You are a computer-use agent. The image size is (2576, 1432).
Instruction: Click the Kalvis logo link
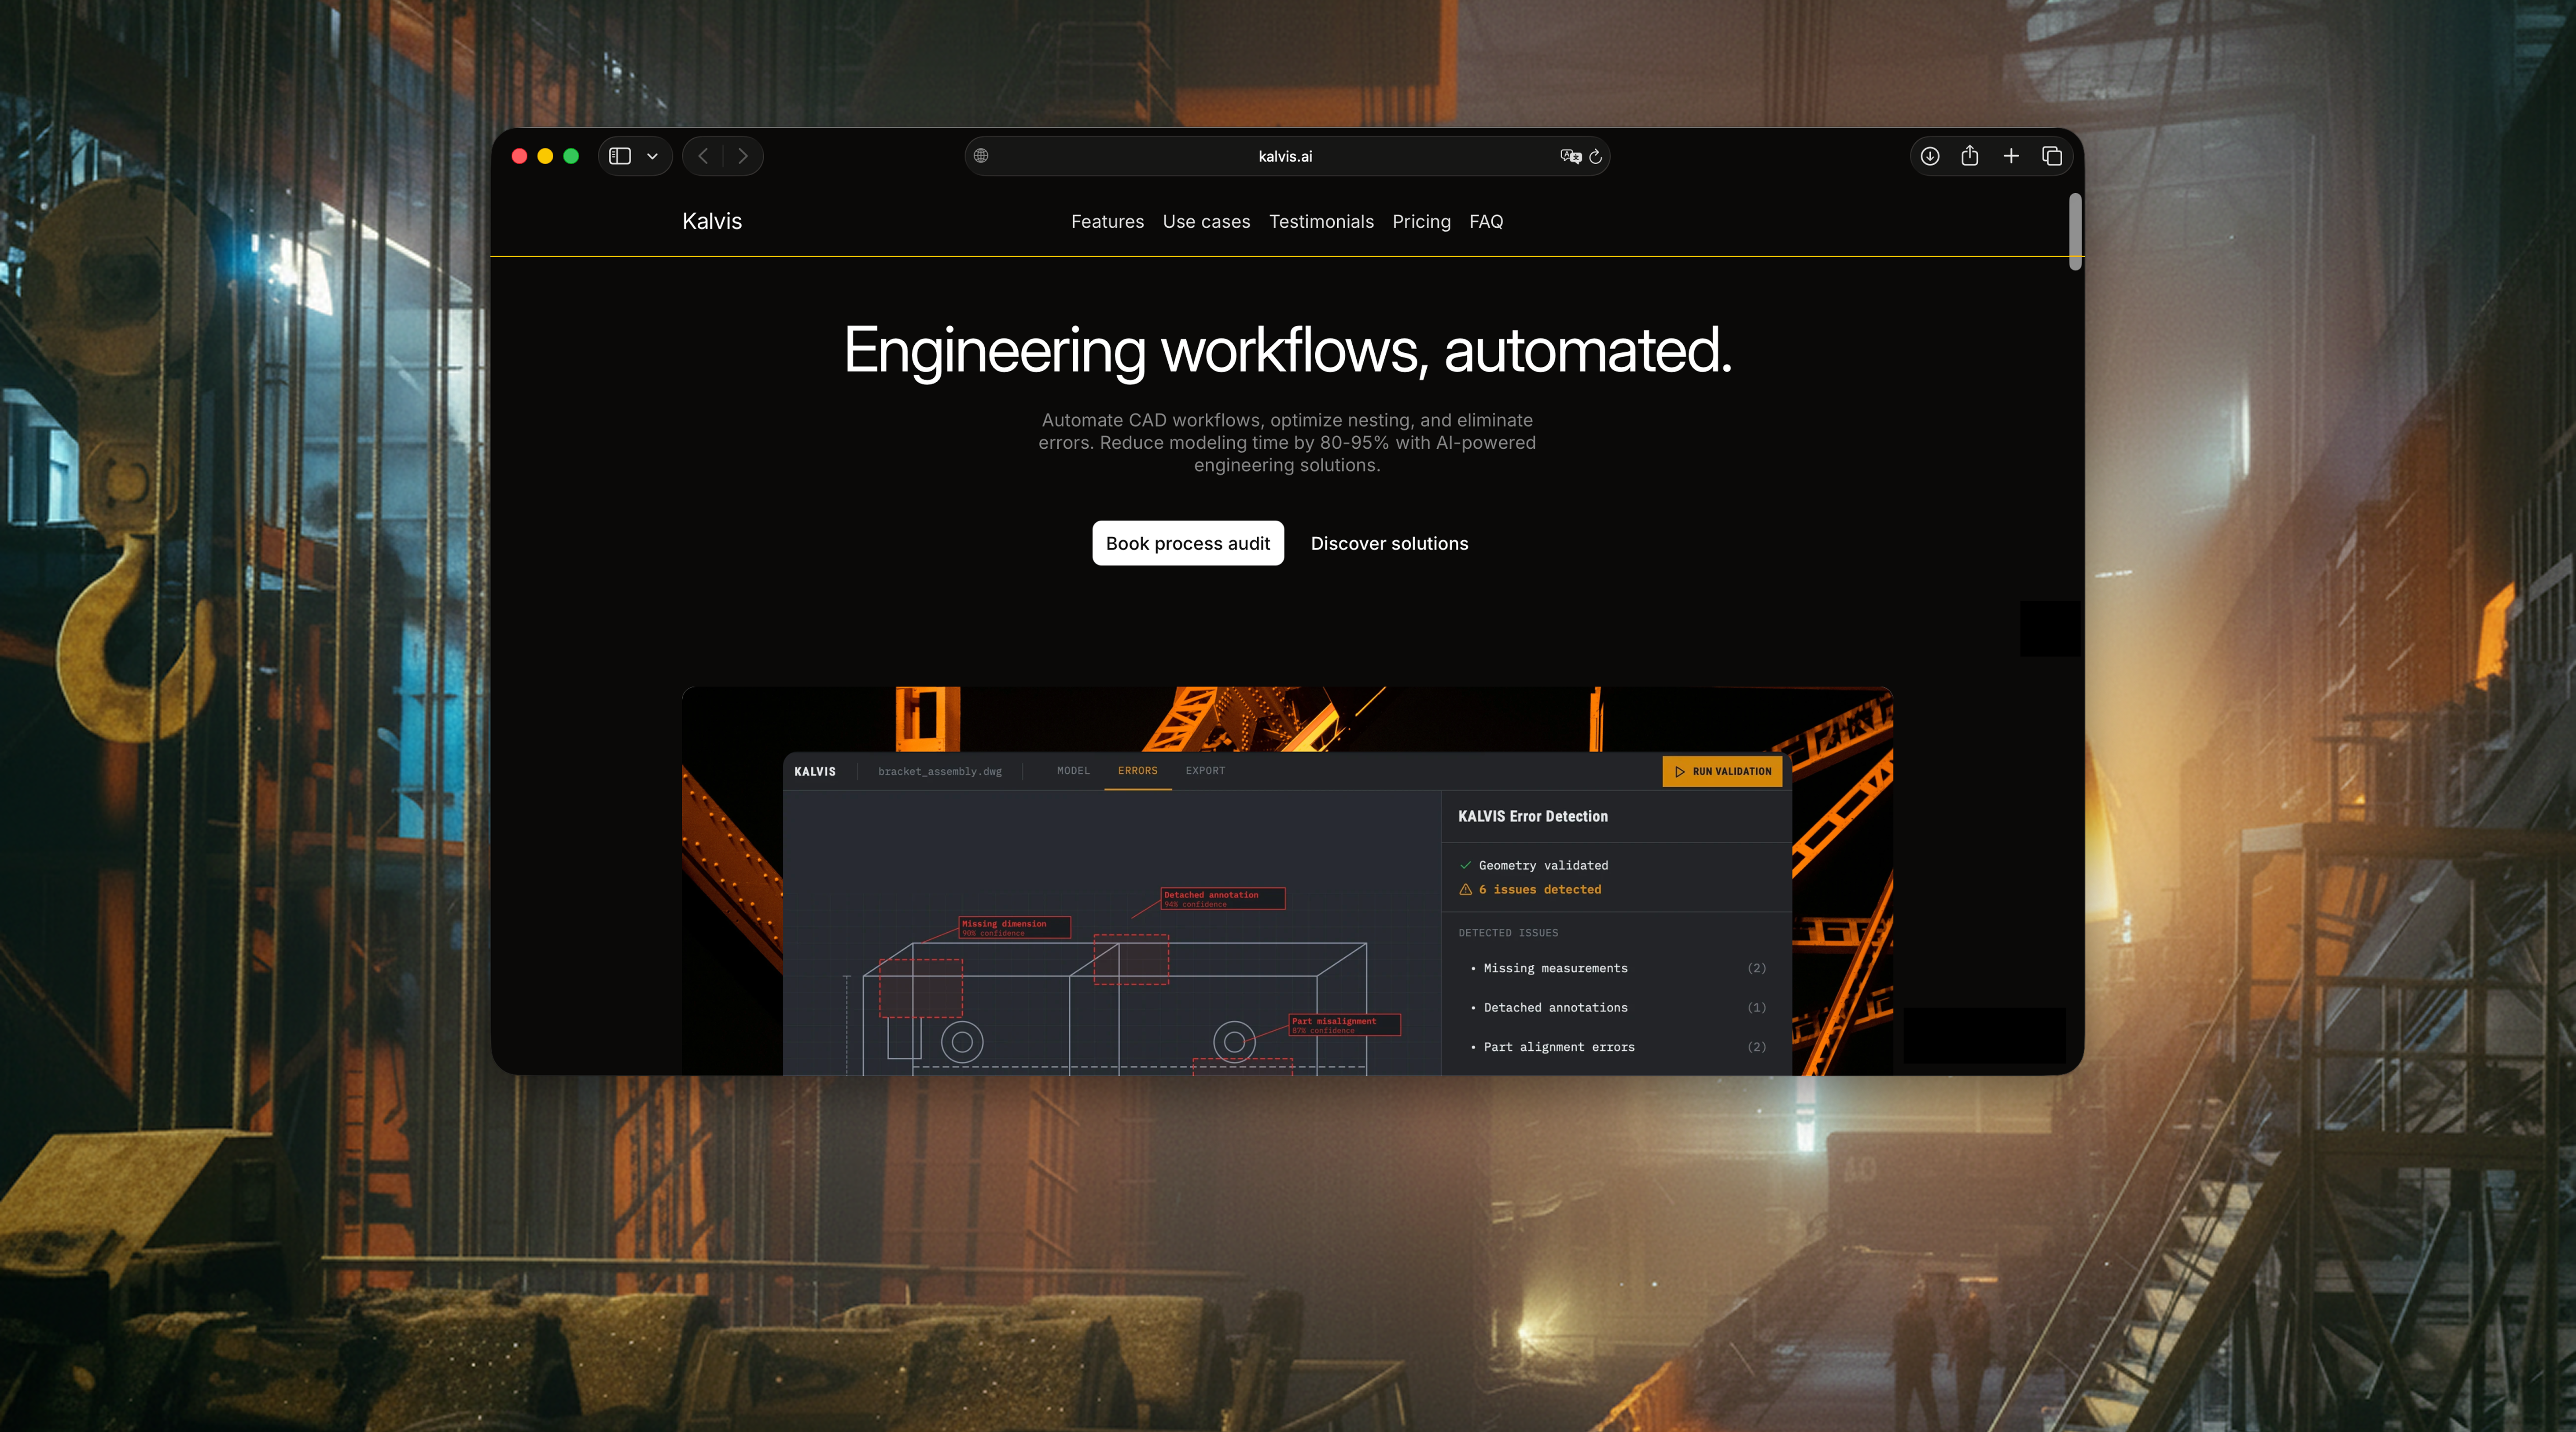712,221
